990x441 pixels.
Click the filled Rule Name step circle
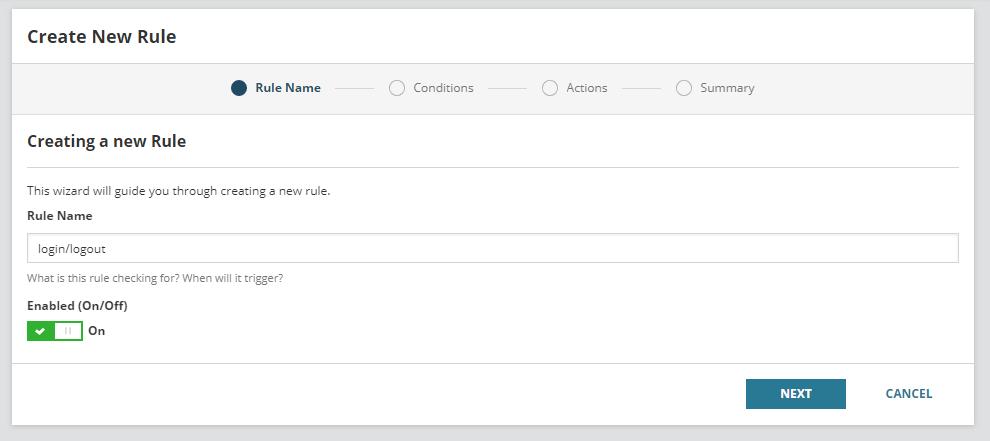click(239, 88)
